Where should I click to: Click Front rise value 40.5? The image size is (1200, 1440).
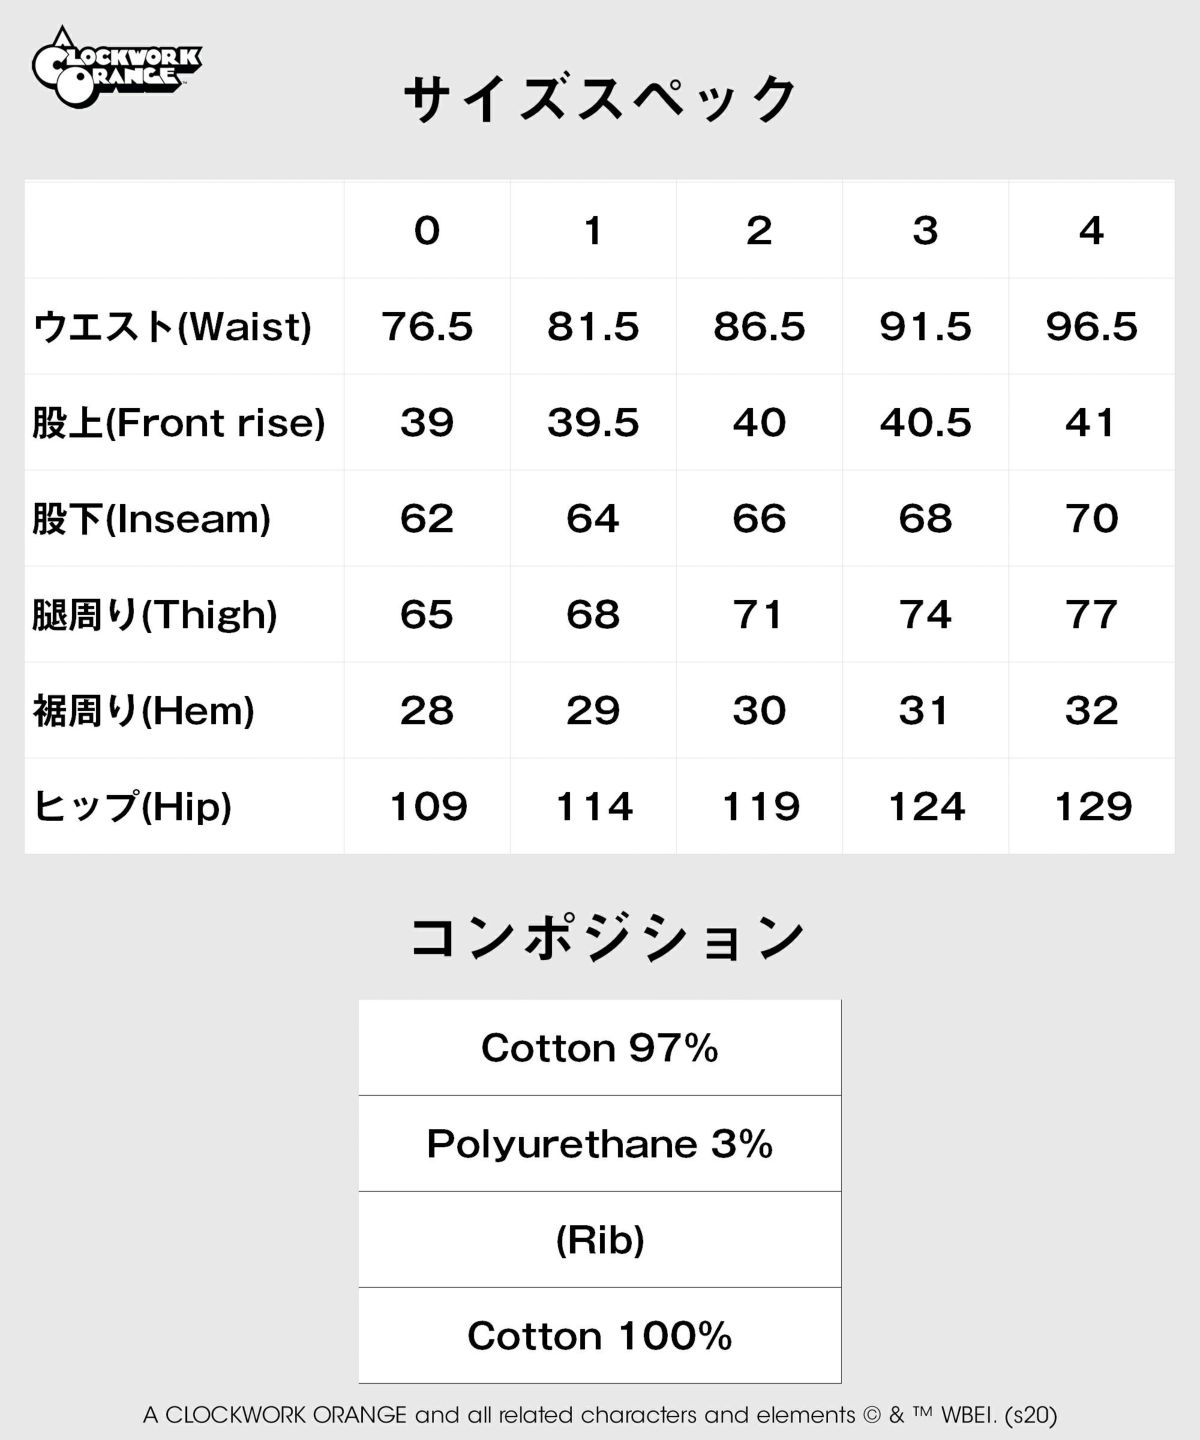(x=925, y=423)
